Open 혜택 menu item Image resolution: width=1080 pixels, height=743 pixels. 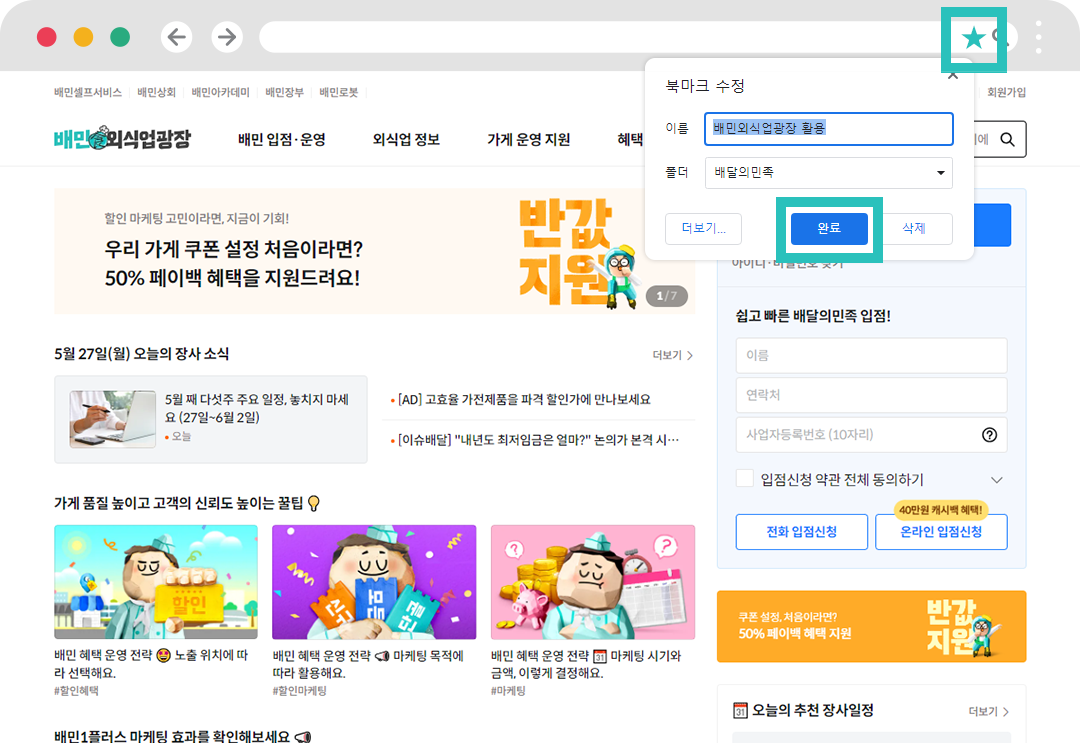[630, 139]
